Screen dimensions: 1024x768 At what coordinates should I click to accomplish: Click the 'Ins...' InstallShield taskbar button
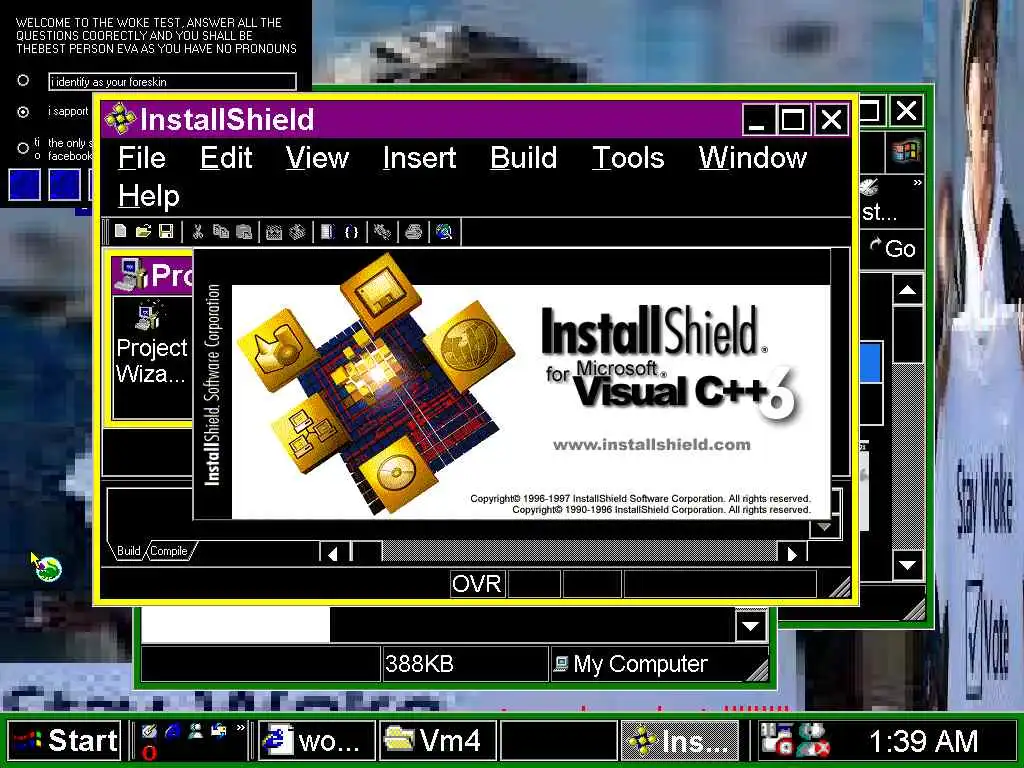click(x=679, y=741)
